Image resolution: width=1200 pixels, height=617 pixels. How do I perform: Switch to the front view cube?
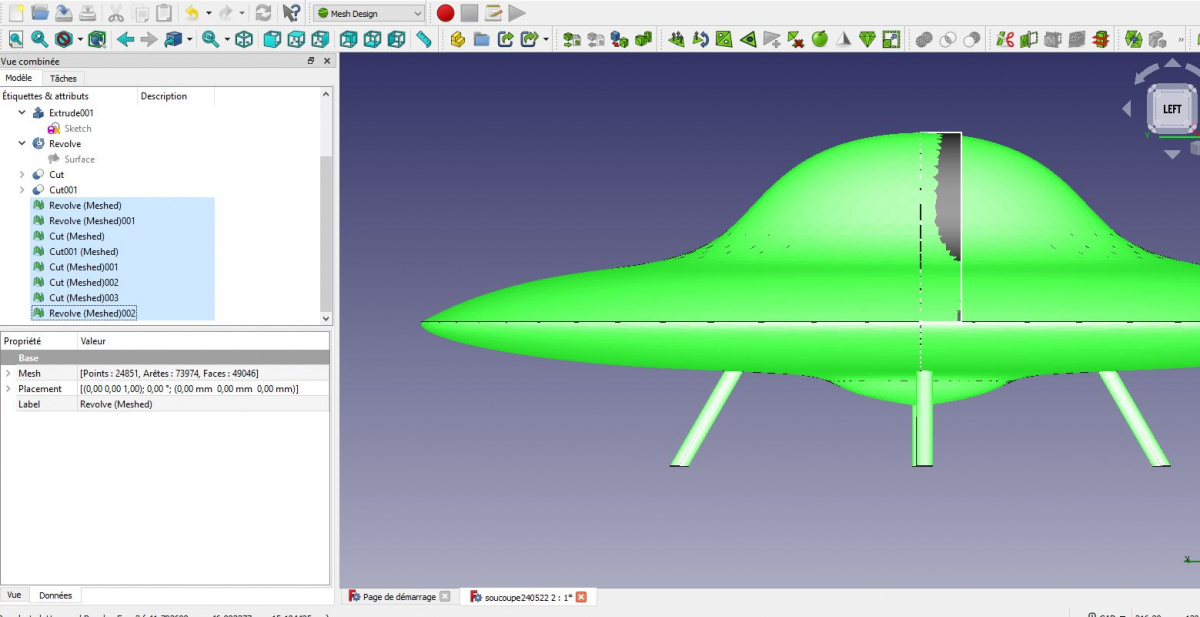tap(272, 39)
